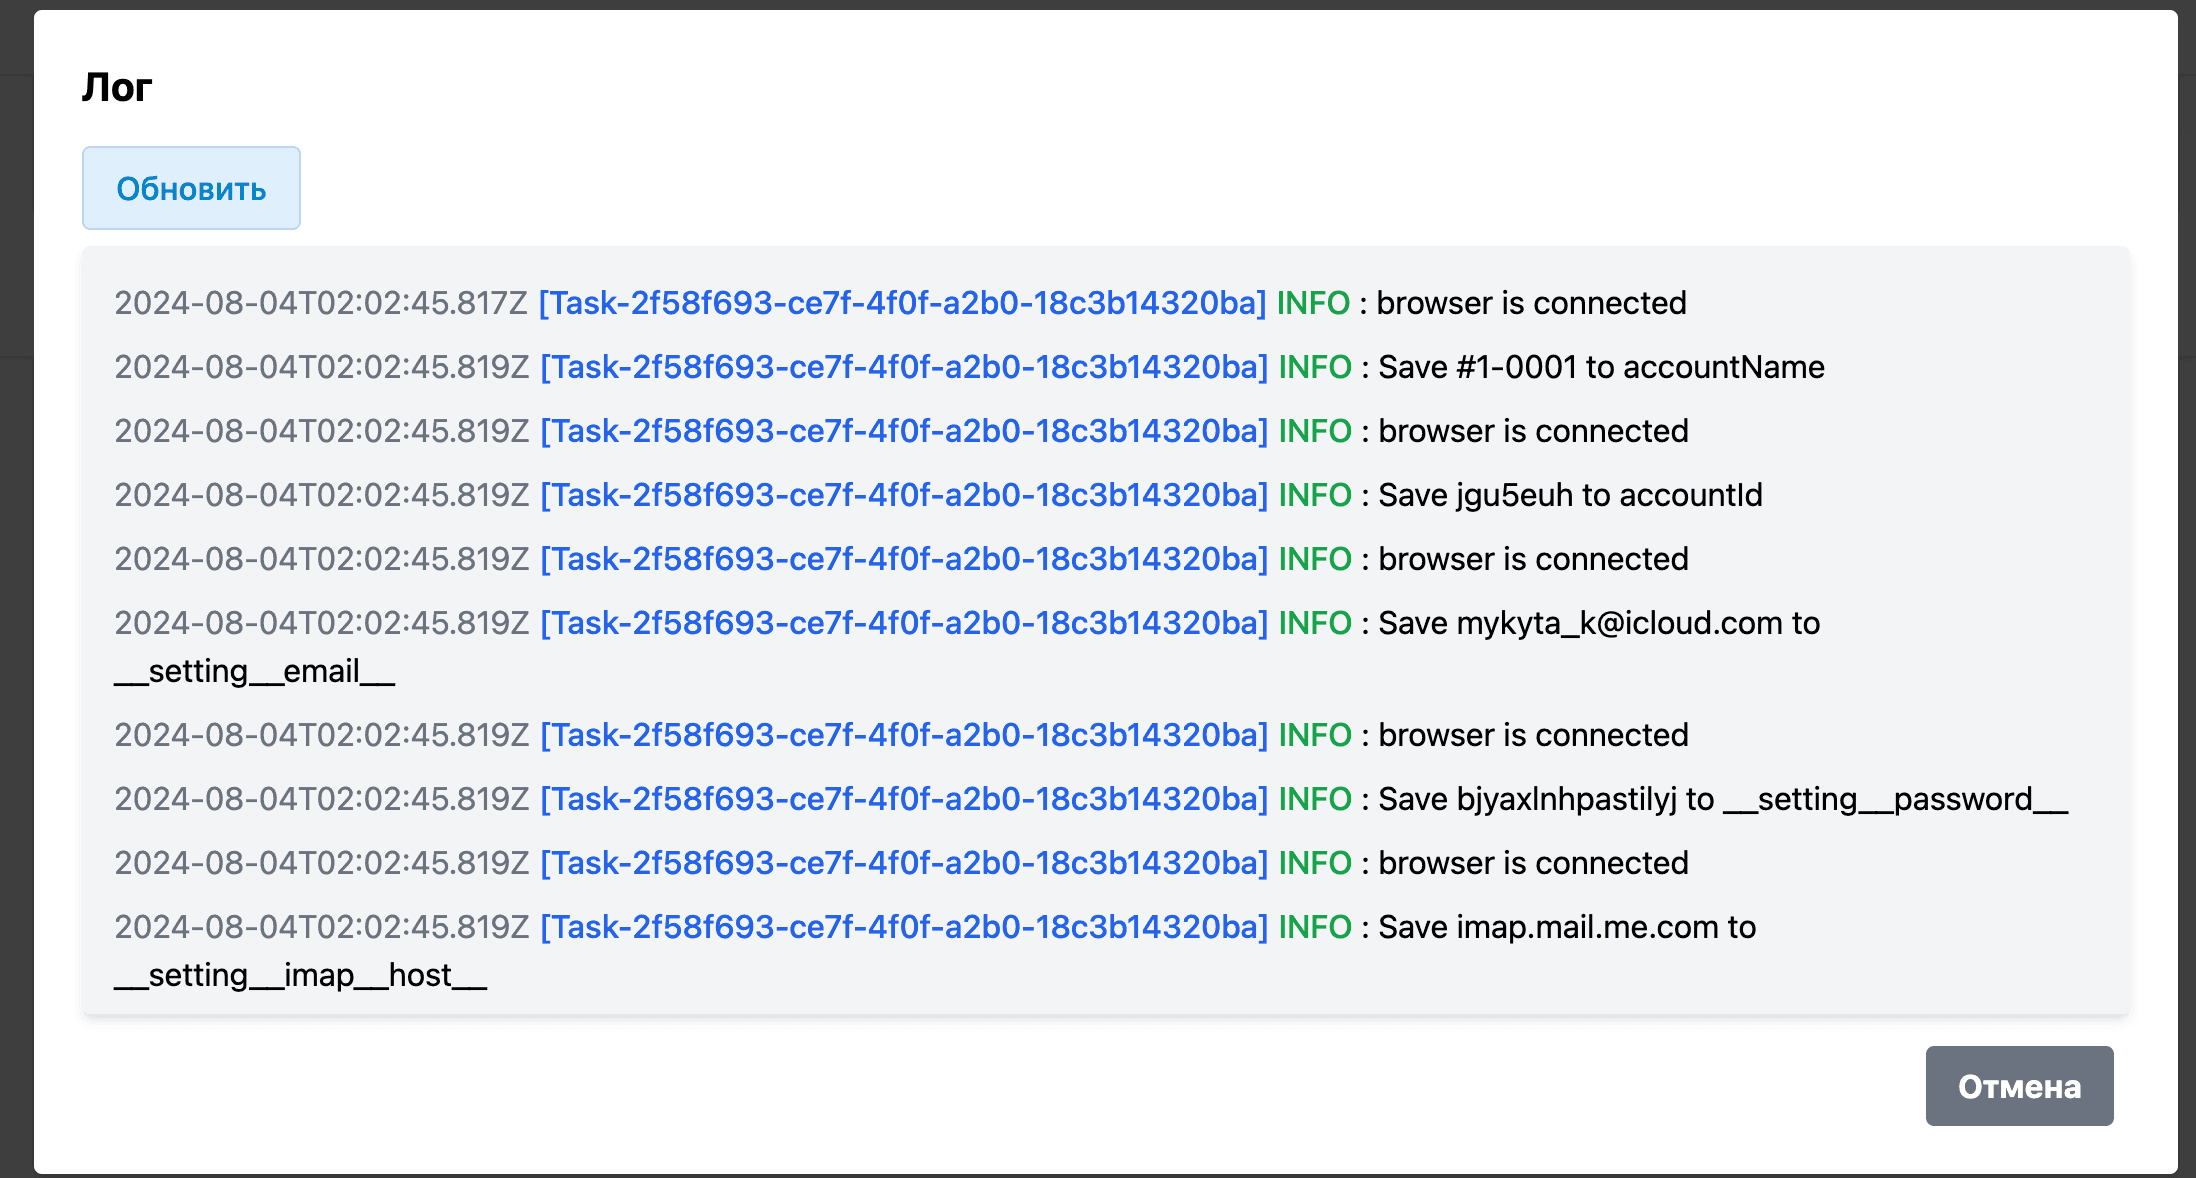Click the first Task-2f58f693 ID link

(901, 302)
